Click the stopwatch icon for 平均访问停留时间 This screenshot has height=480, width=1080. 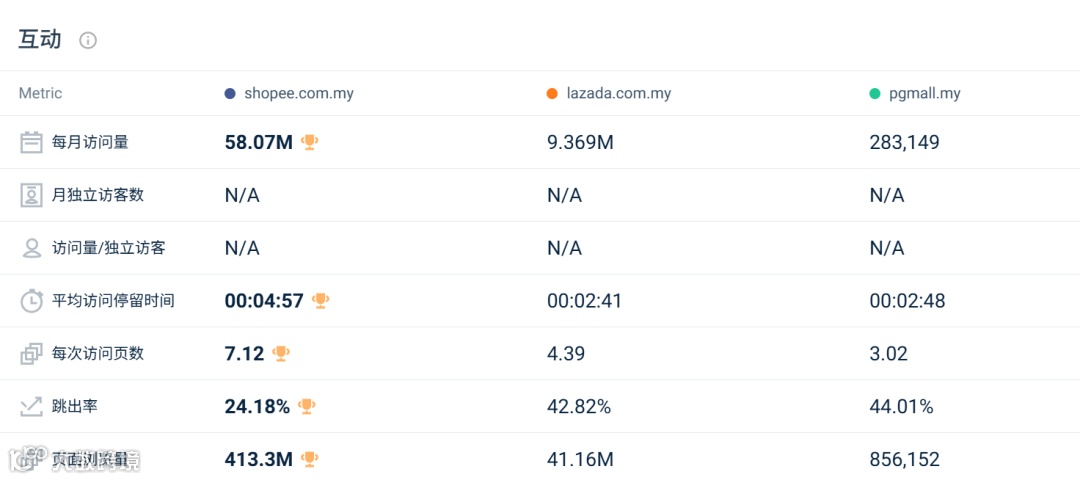pyautogui.click(x=32, y=300)
